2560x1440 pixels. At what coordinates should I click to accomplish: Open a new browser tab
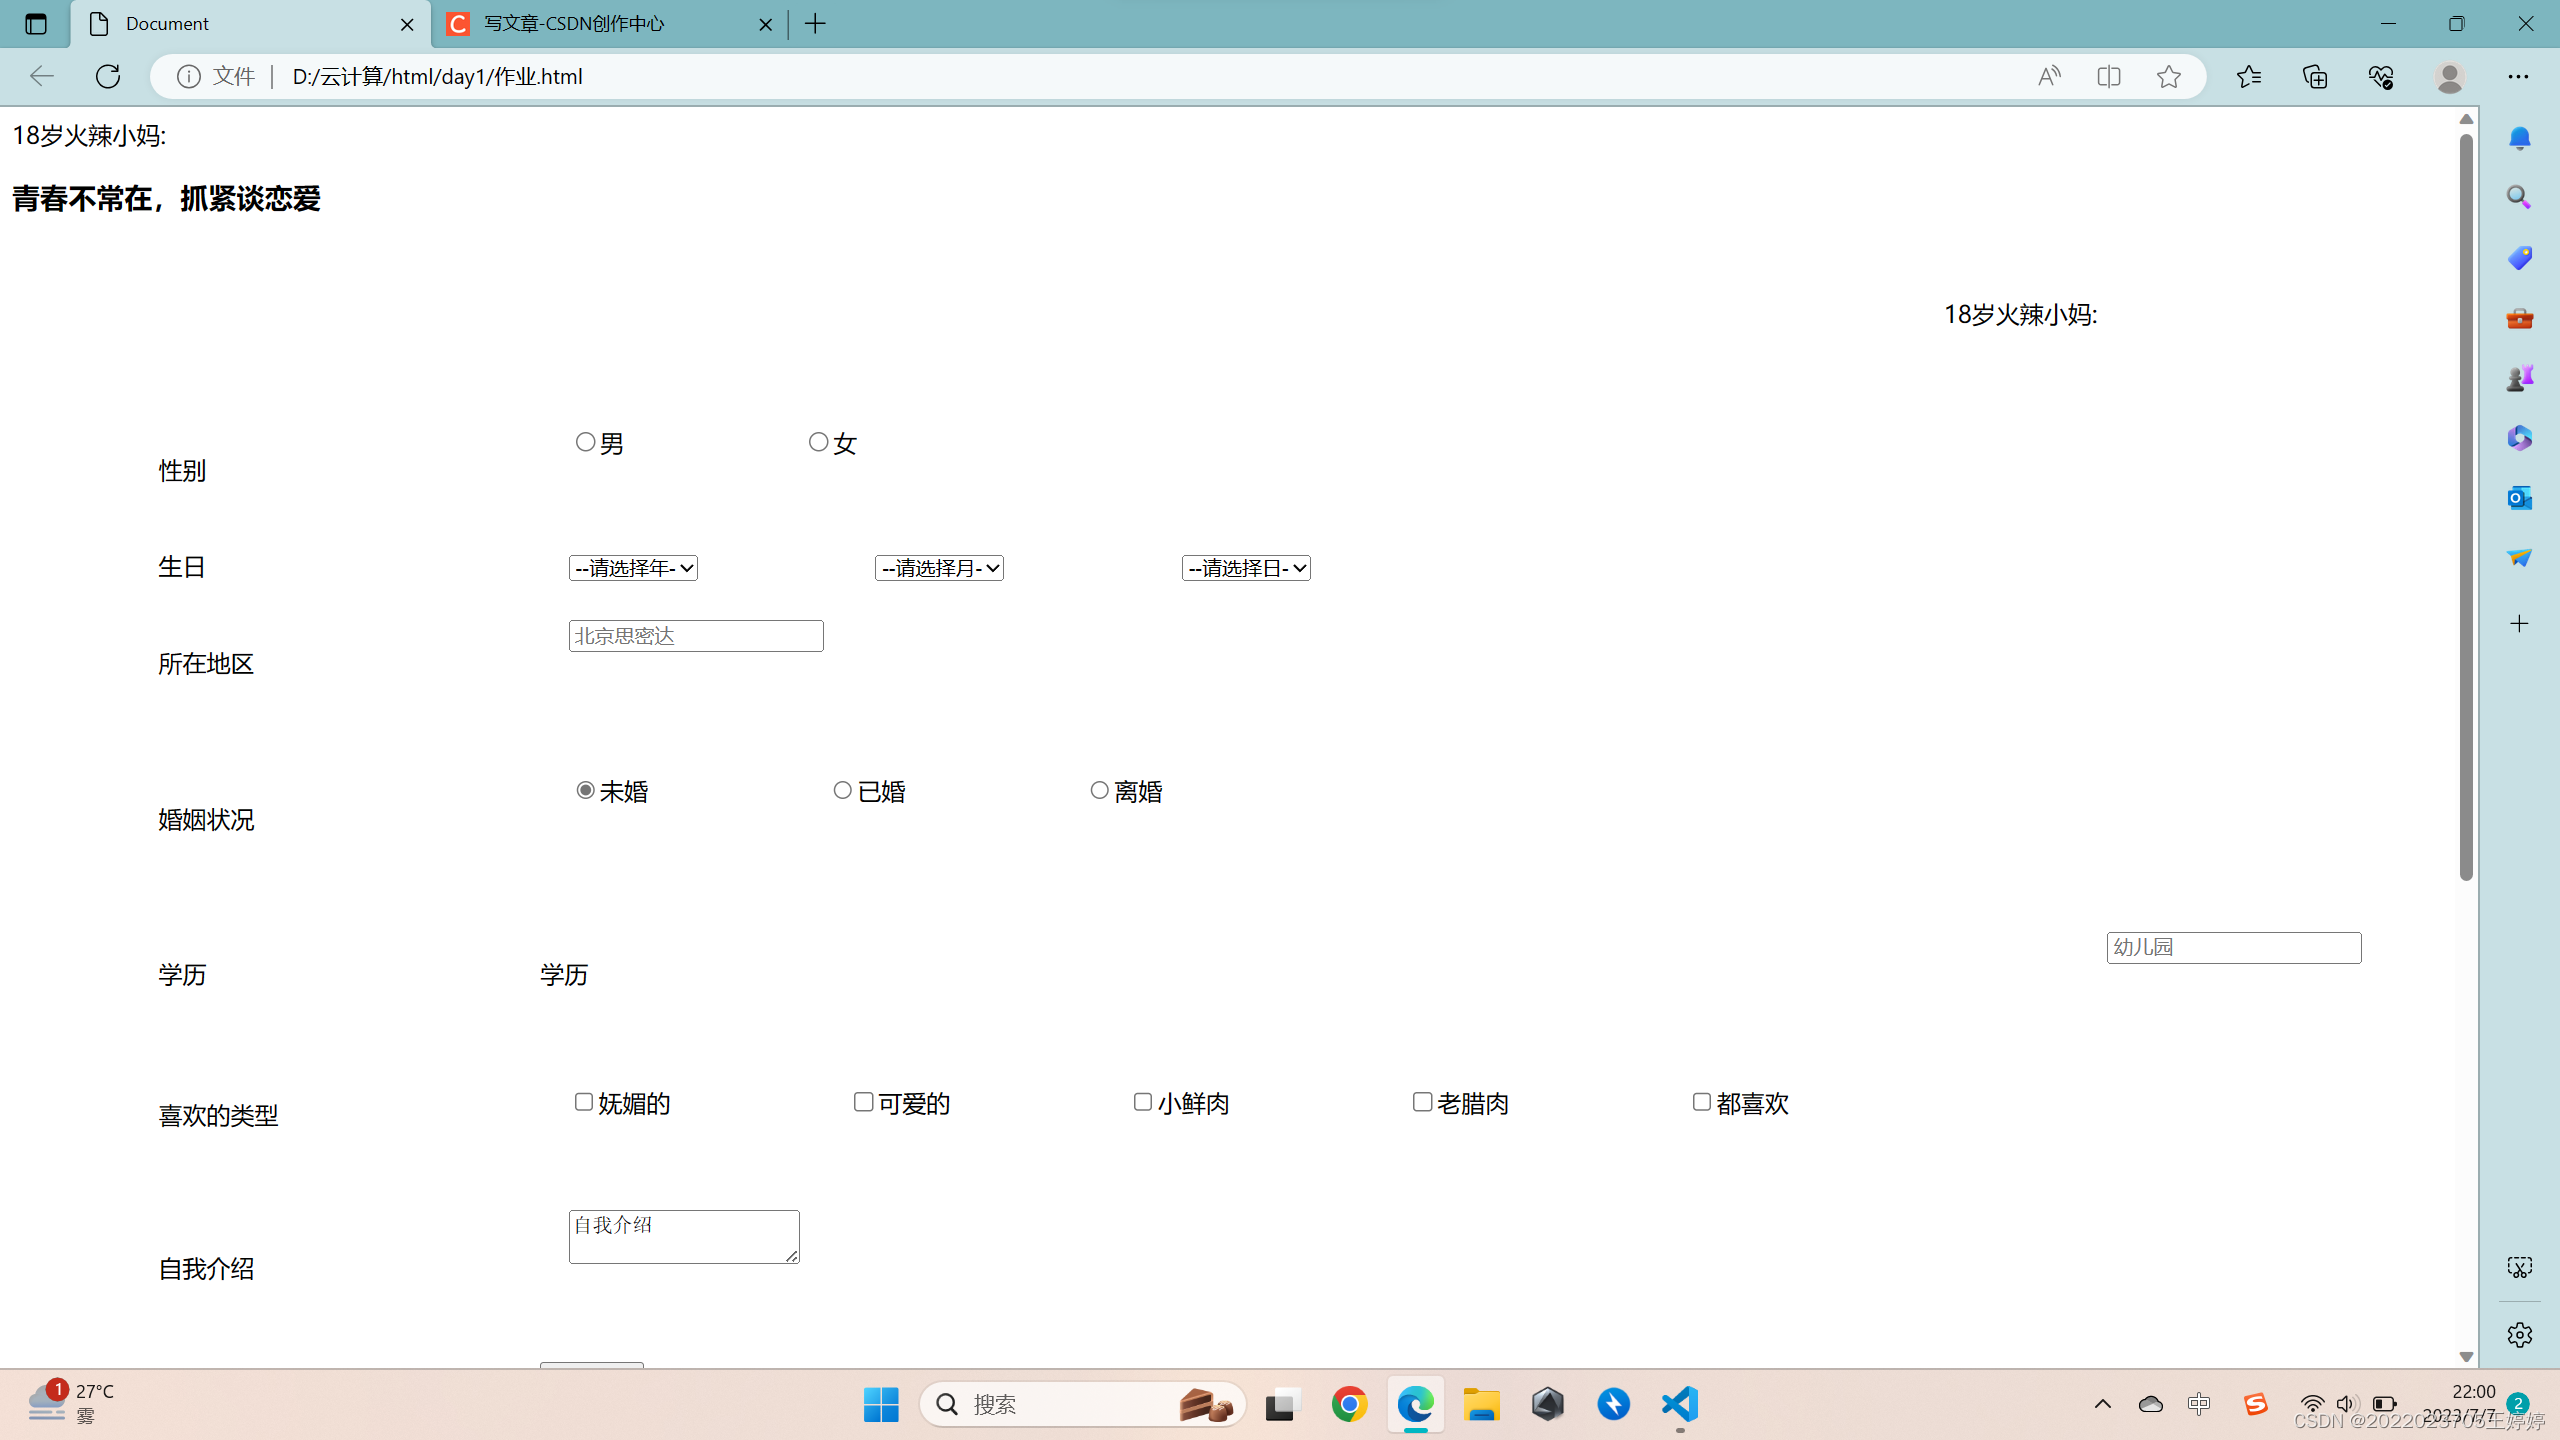tap(815, 23)
